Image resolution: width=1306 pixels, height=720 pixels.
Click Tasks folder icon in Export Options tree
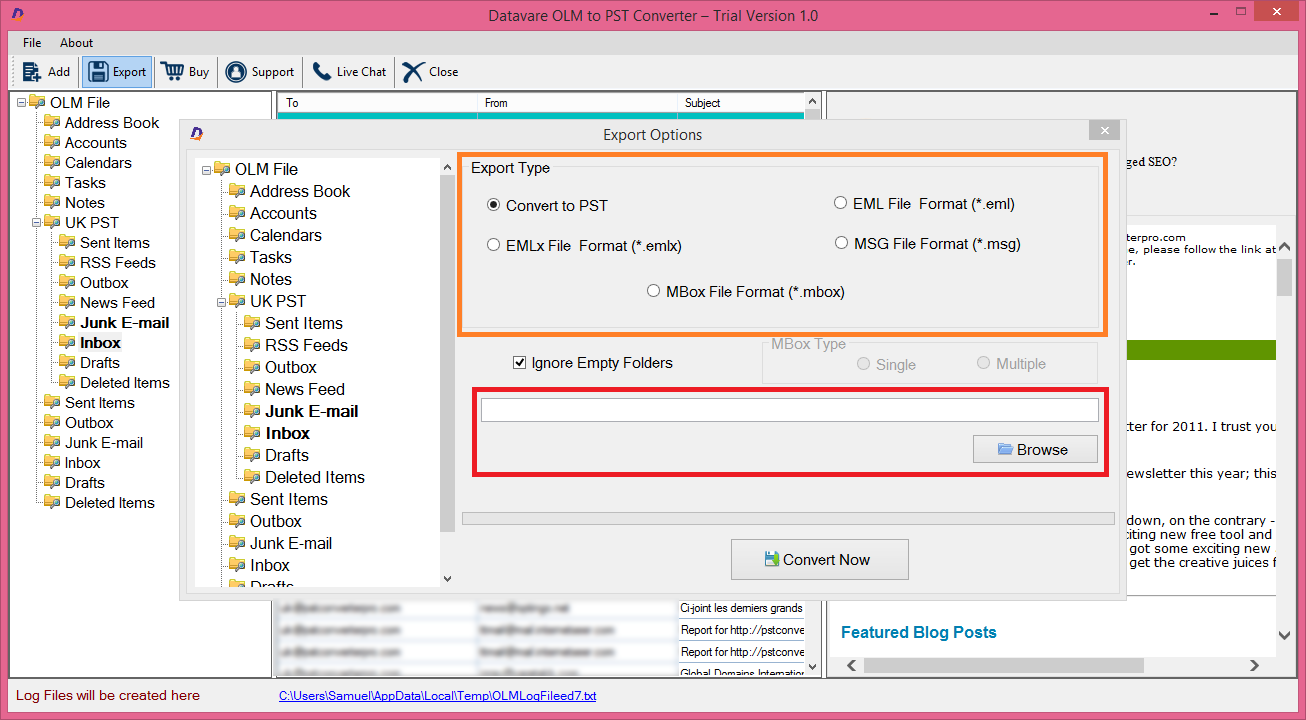[x=238, y=257]
